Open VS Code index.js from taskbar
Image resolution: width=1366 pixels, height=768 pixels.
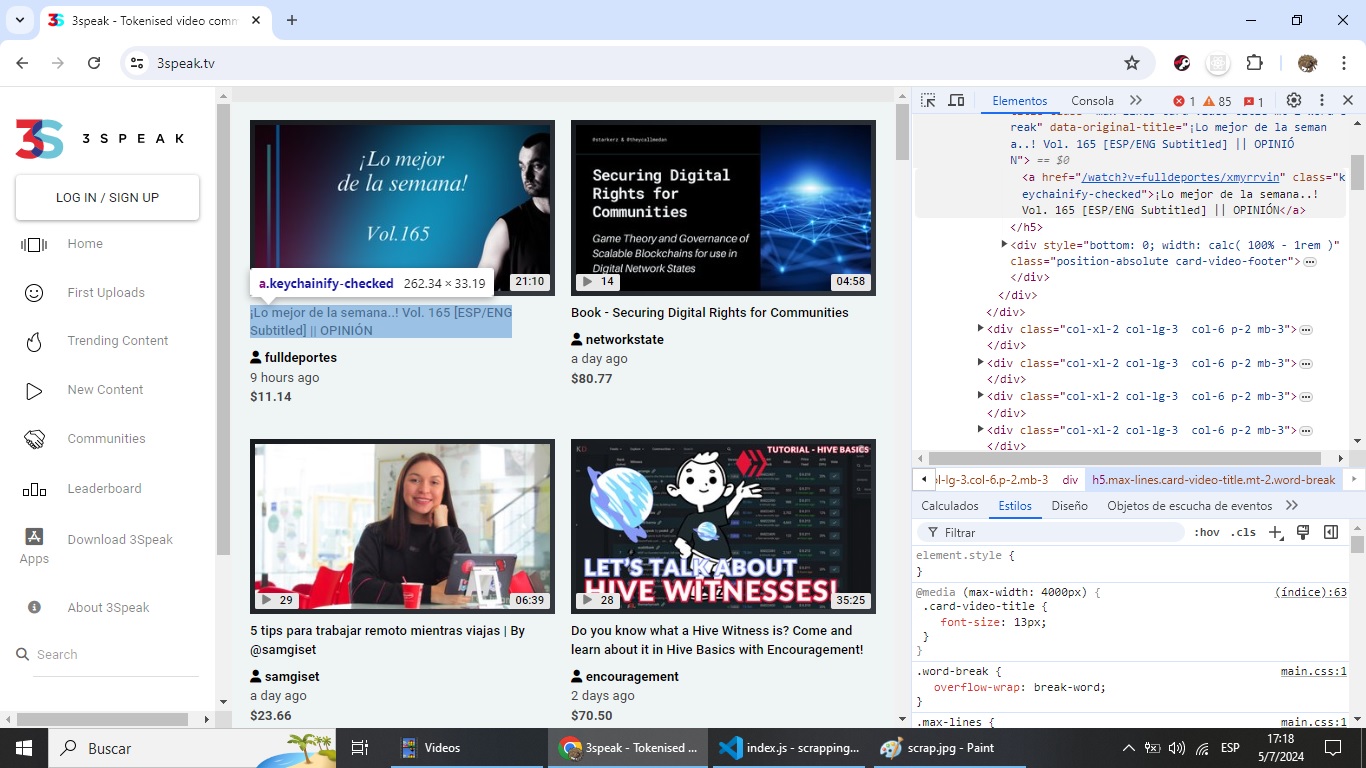[789, 748]
